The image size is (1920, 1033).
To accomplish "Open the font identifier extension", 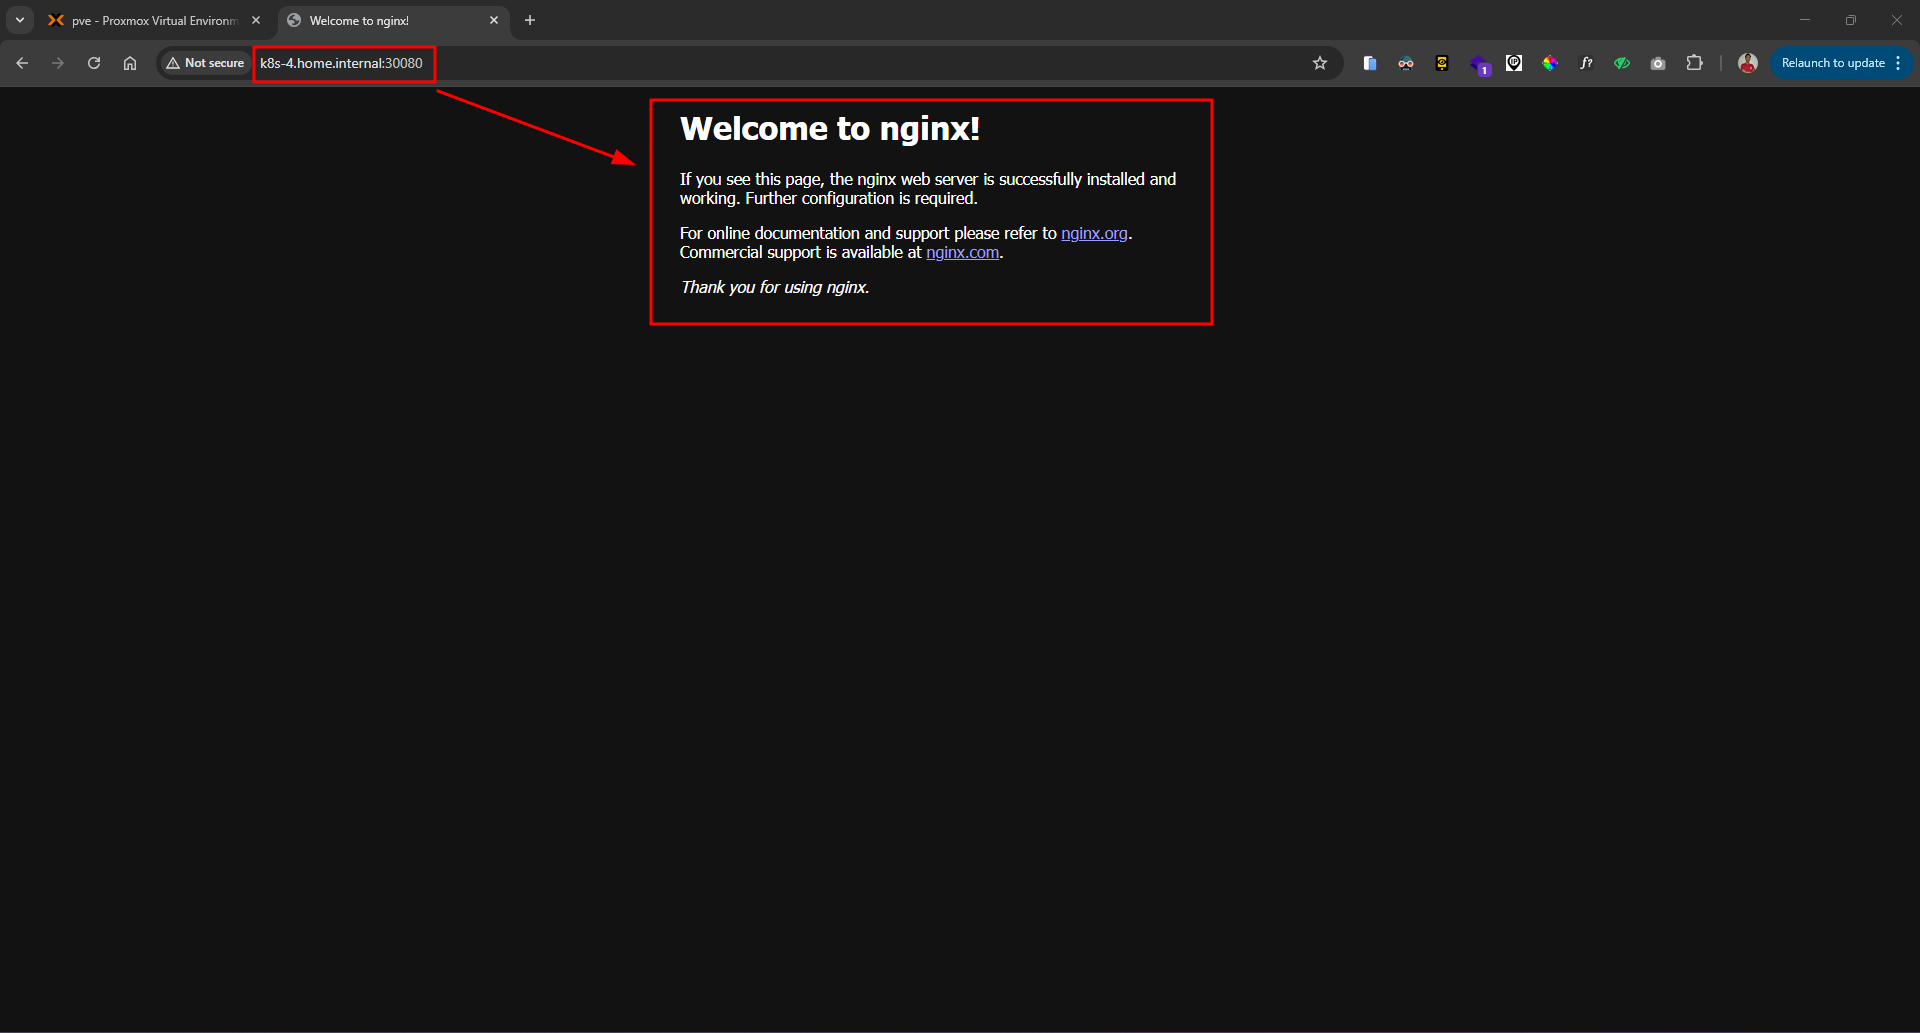I will tap(1586, 62).
